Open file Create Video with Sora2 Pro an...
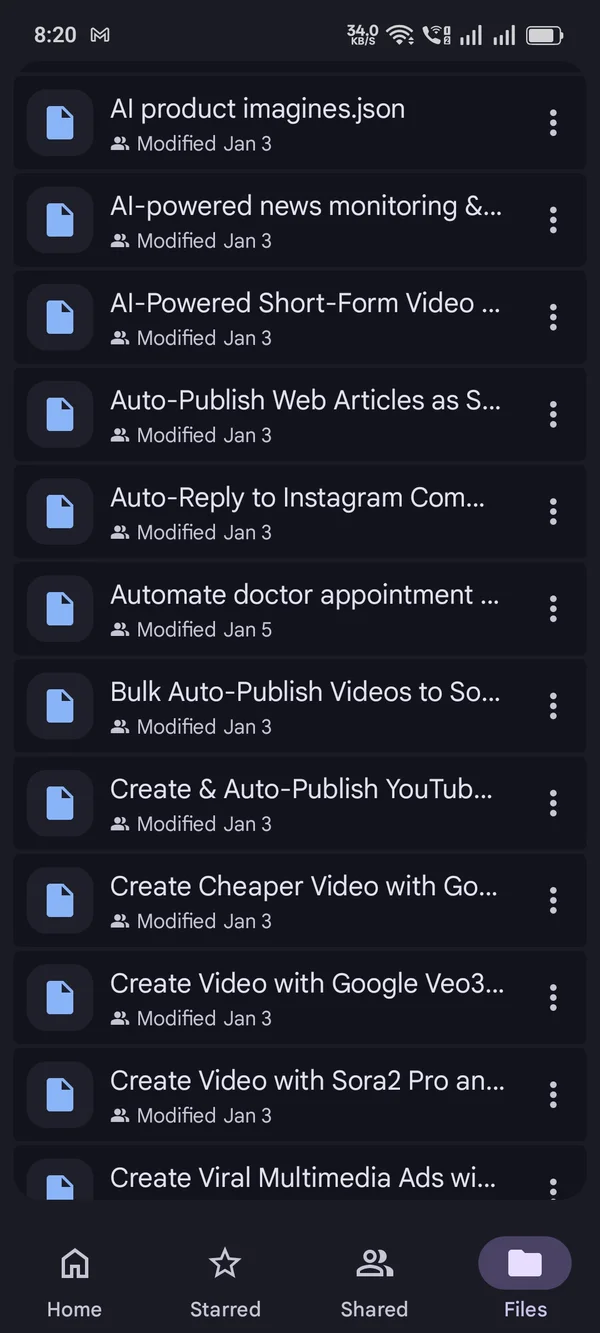This screenshot has height=1333, width=600. 300,1094
